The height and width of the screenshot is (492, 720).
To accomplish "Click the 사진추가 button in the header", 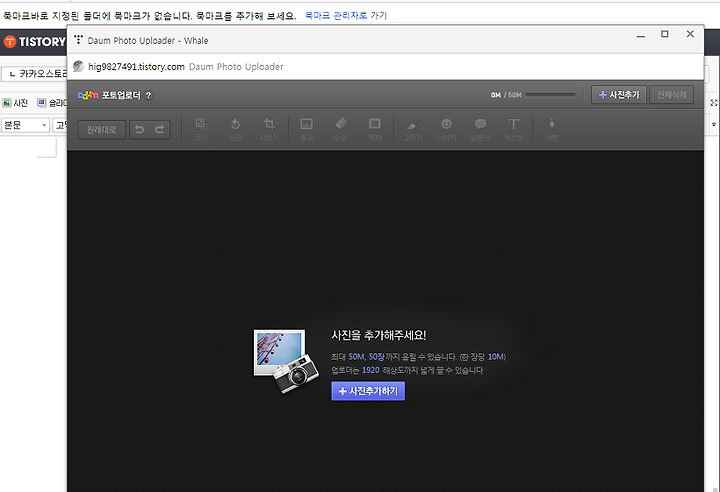I will 619,95.
